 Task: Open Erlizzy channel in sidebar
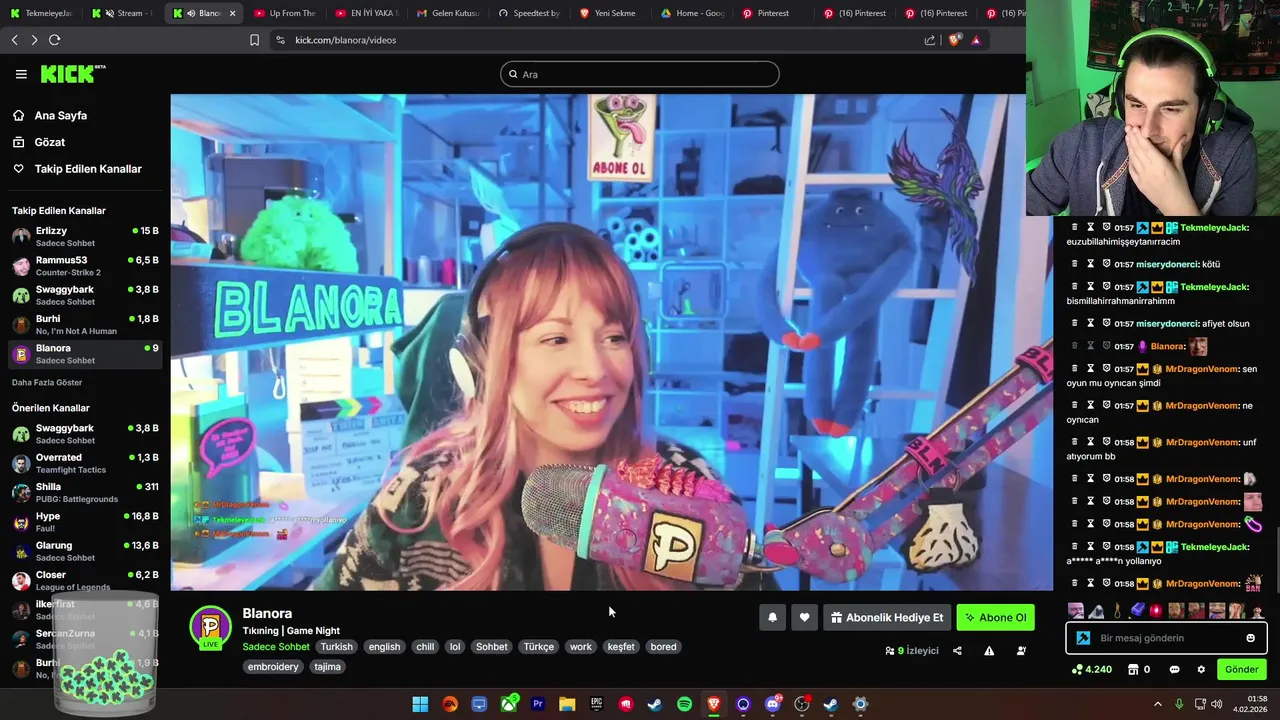[x=85, y=236]
